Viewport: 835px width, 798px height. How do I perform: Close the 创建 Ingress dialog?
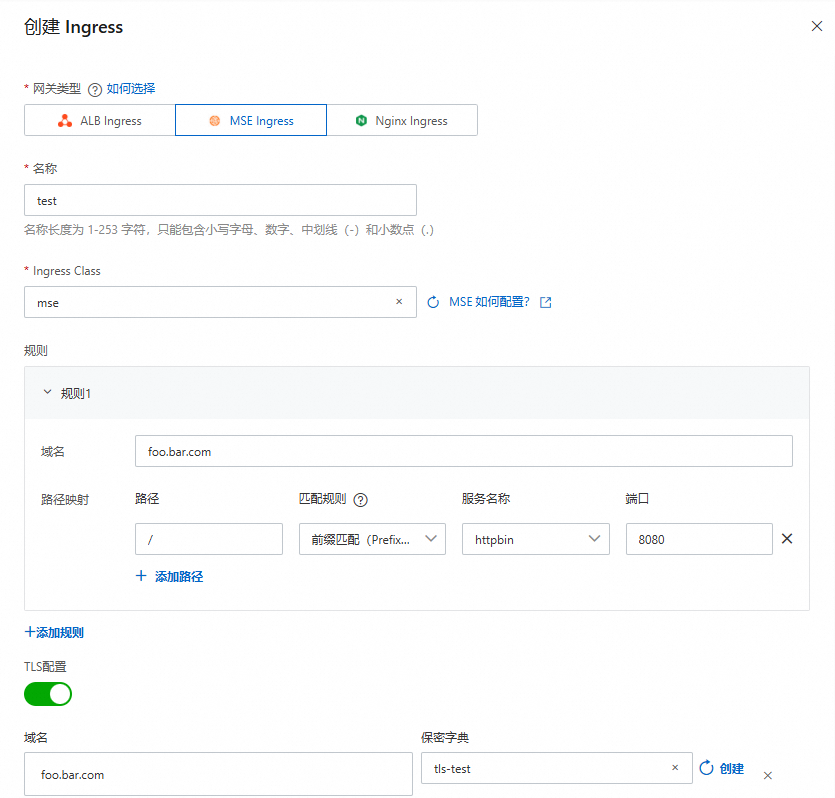pos(816,26)
